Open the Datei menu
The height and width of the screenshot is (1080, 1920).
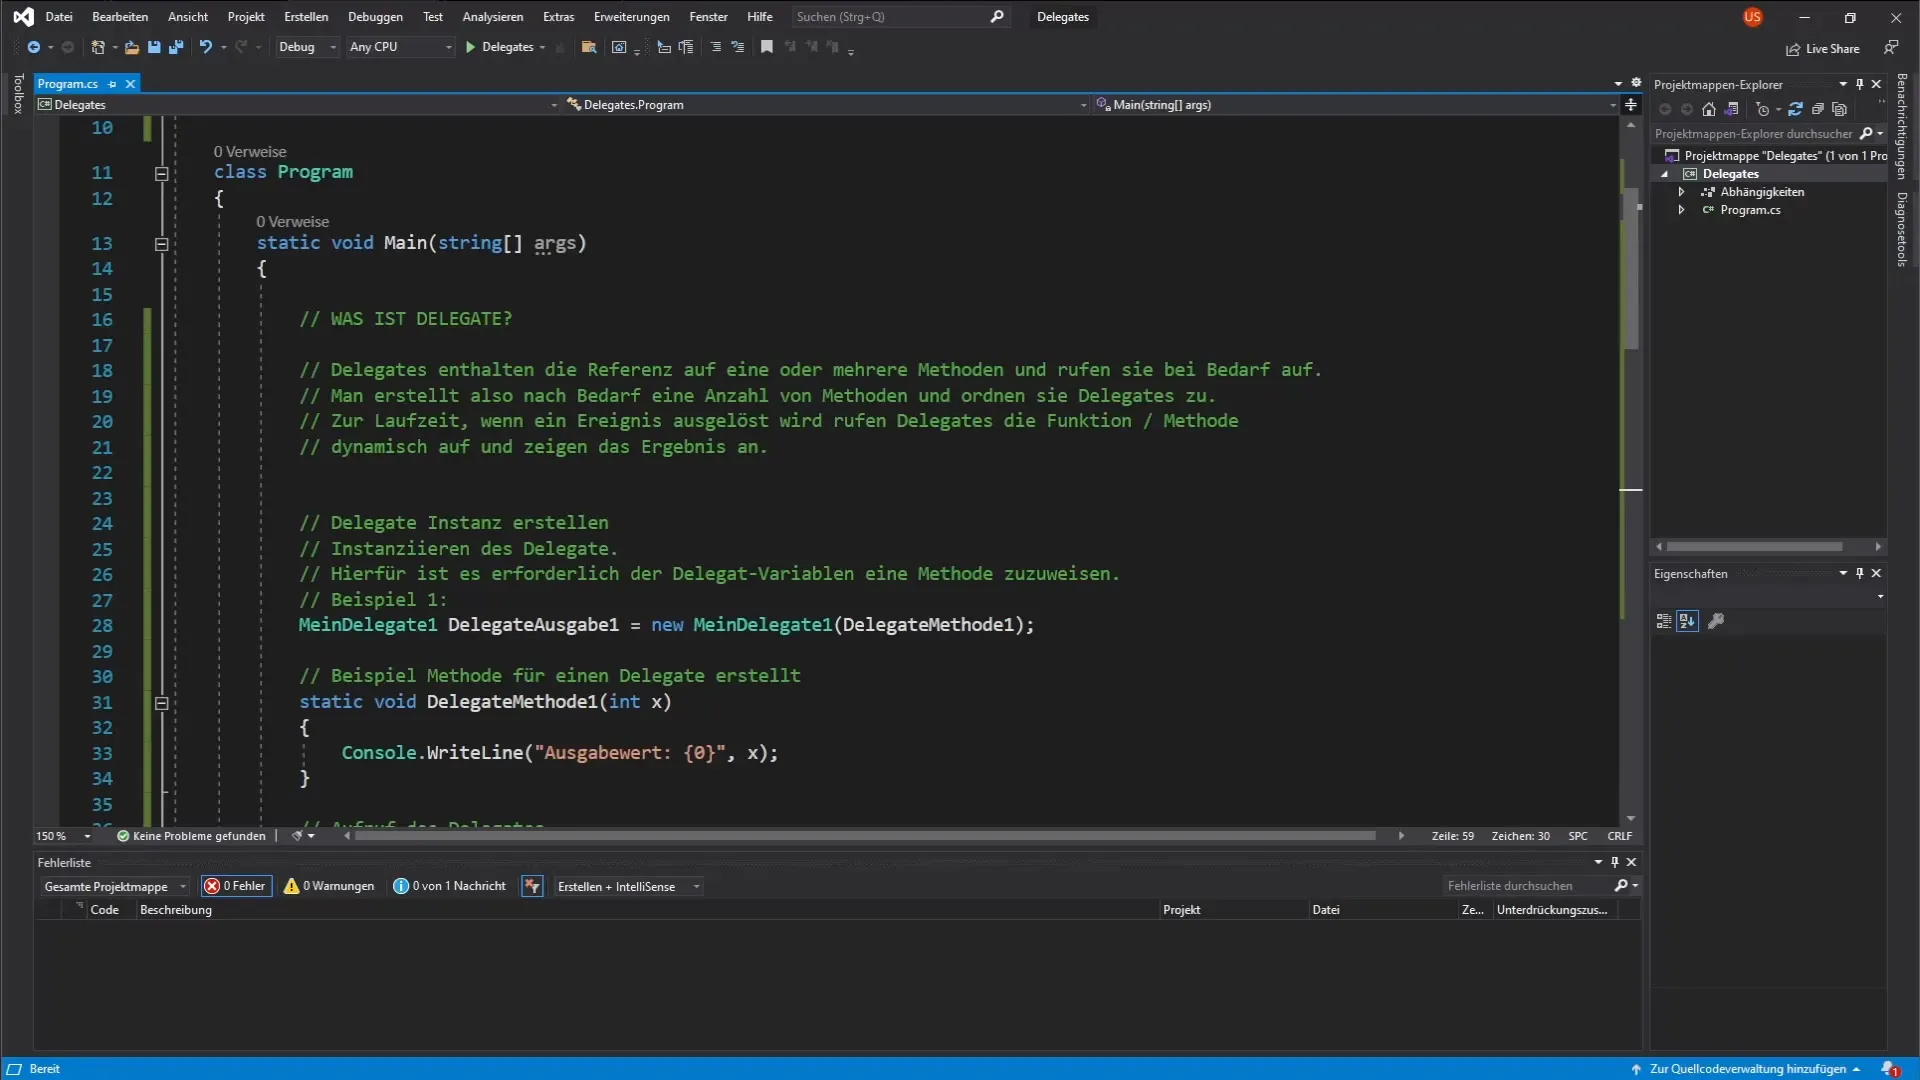(59, 17)
